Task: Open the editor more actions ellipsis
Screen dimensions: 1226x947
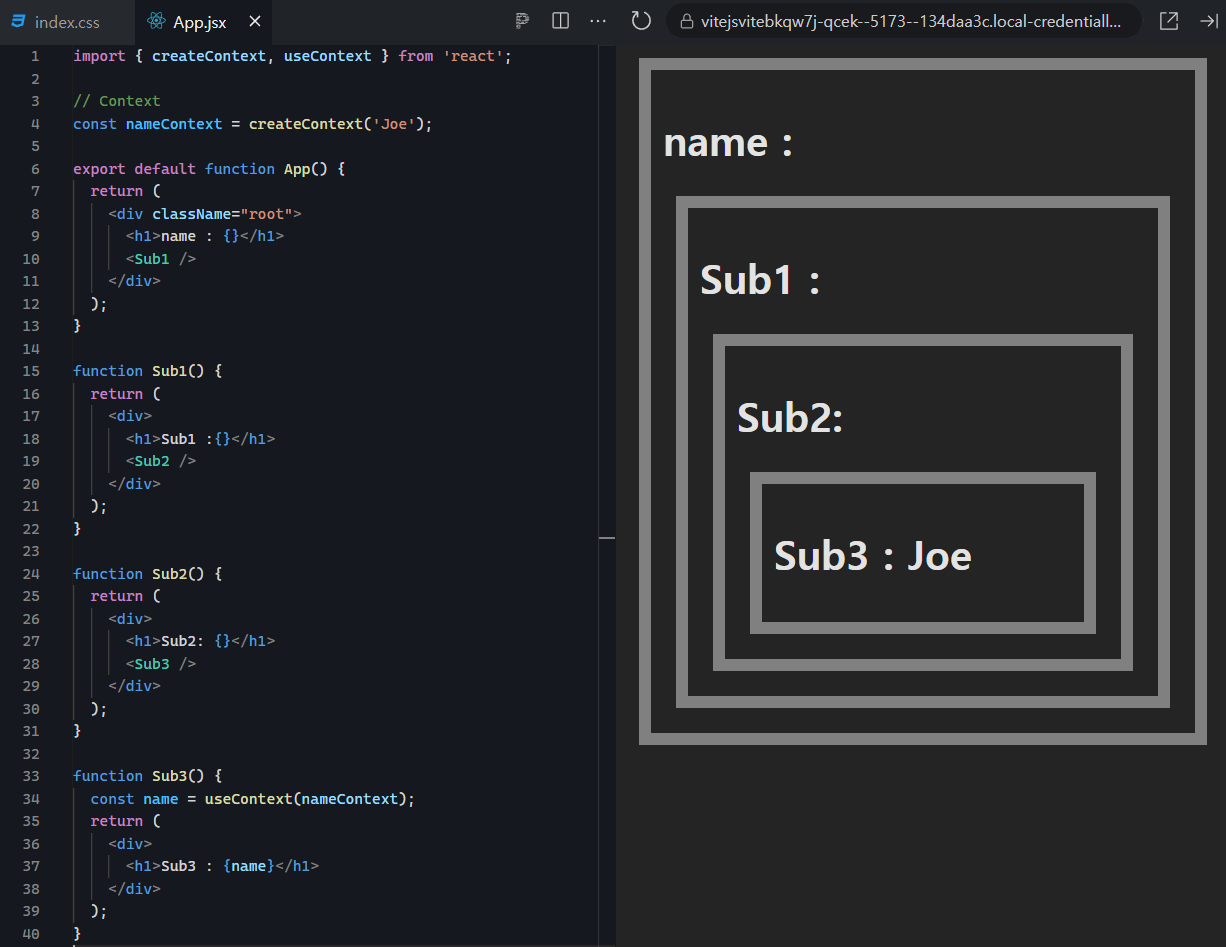Action: (x=599, y=21)
